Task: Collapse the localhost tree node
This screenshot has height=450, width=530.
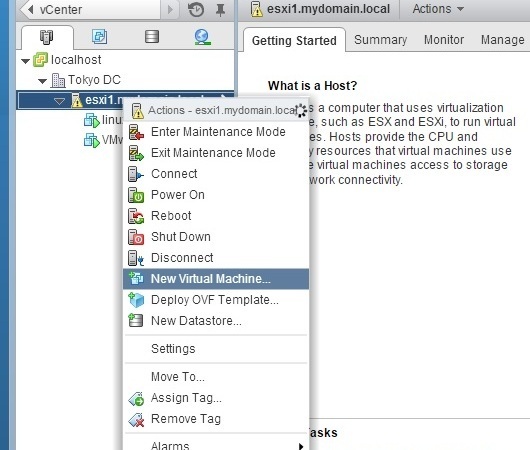Action: click(x=25, y=61)
